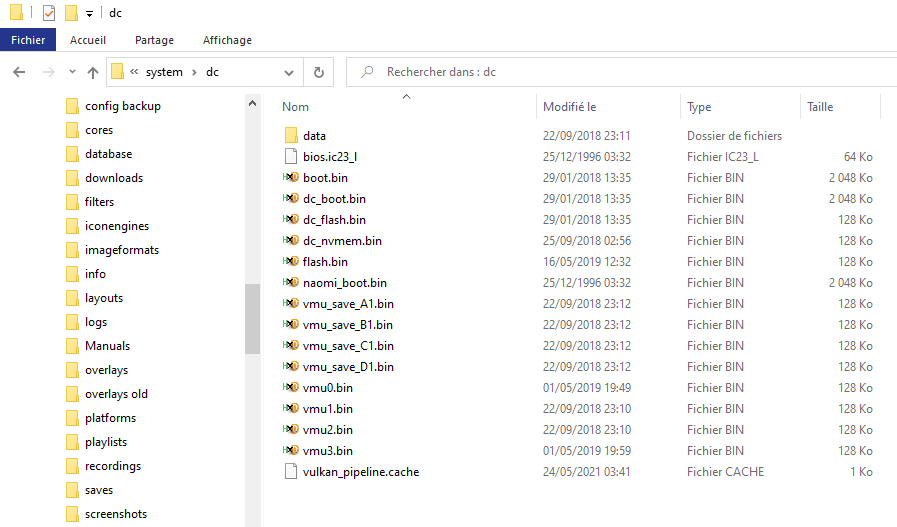Select the vmu_save_D1.bin file icon

[x=291, y=366]
